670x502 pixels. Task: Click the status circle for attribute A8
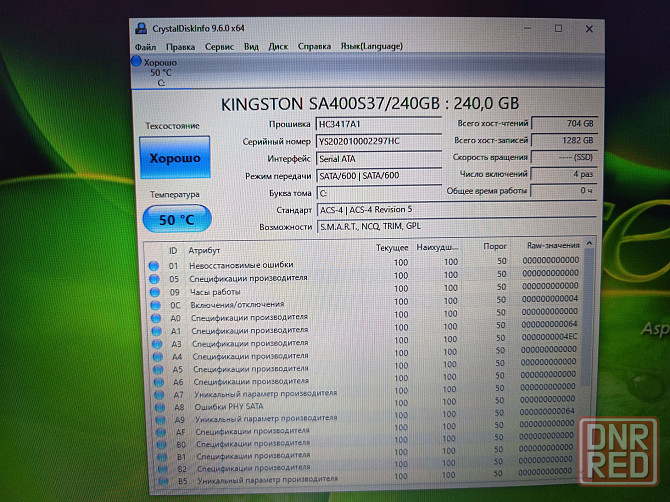(x=160, y=408)
